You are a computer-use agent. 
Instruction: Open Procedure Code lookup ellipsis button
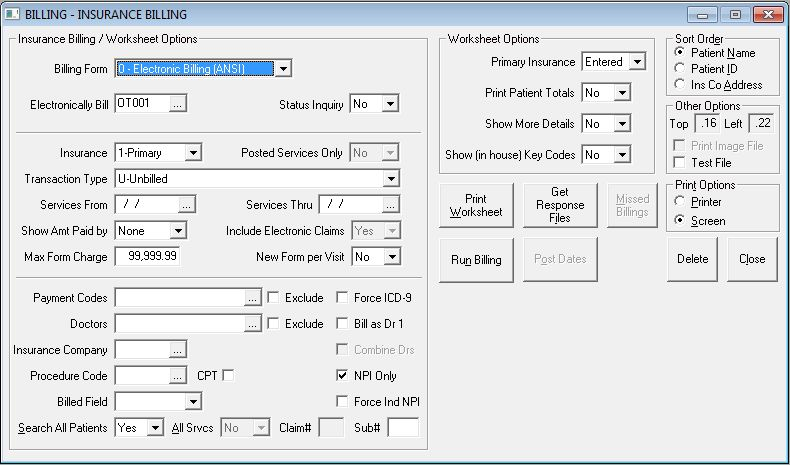click(x=177, y=376)
